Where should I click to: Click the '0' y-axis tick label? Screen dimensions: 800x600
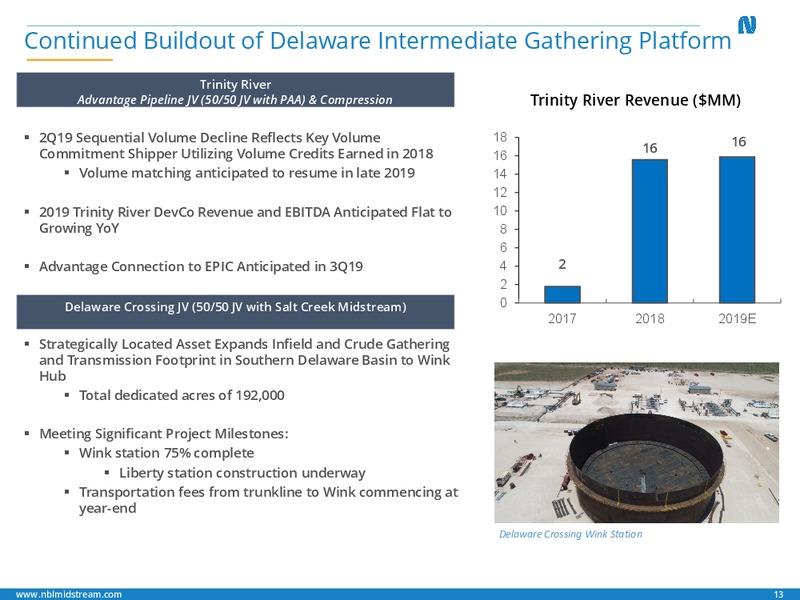coord(504,303)
